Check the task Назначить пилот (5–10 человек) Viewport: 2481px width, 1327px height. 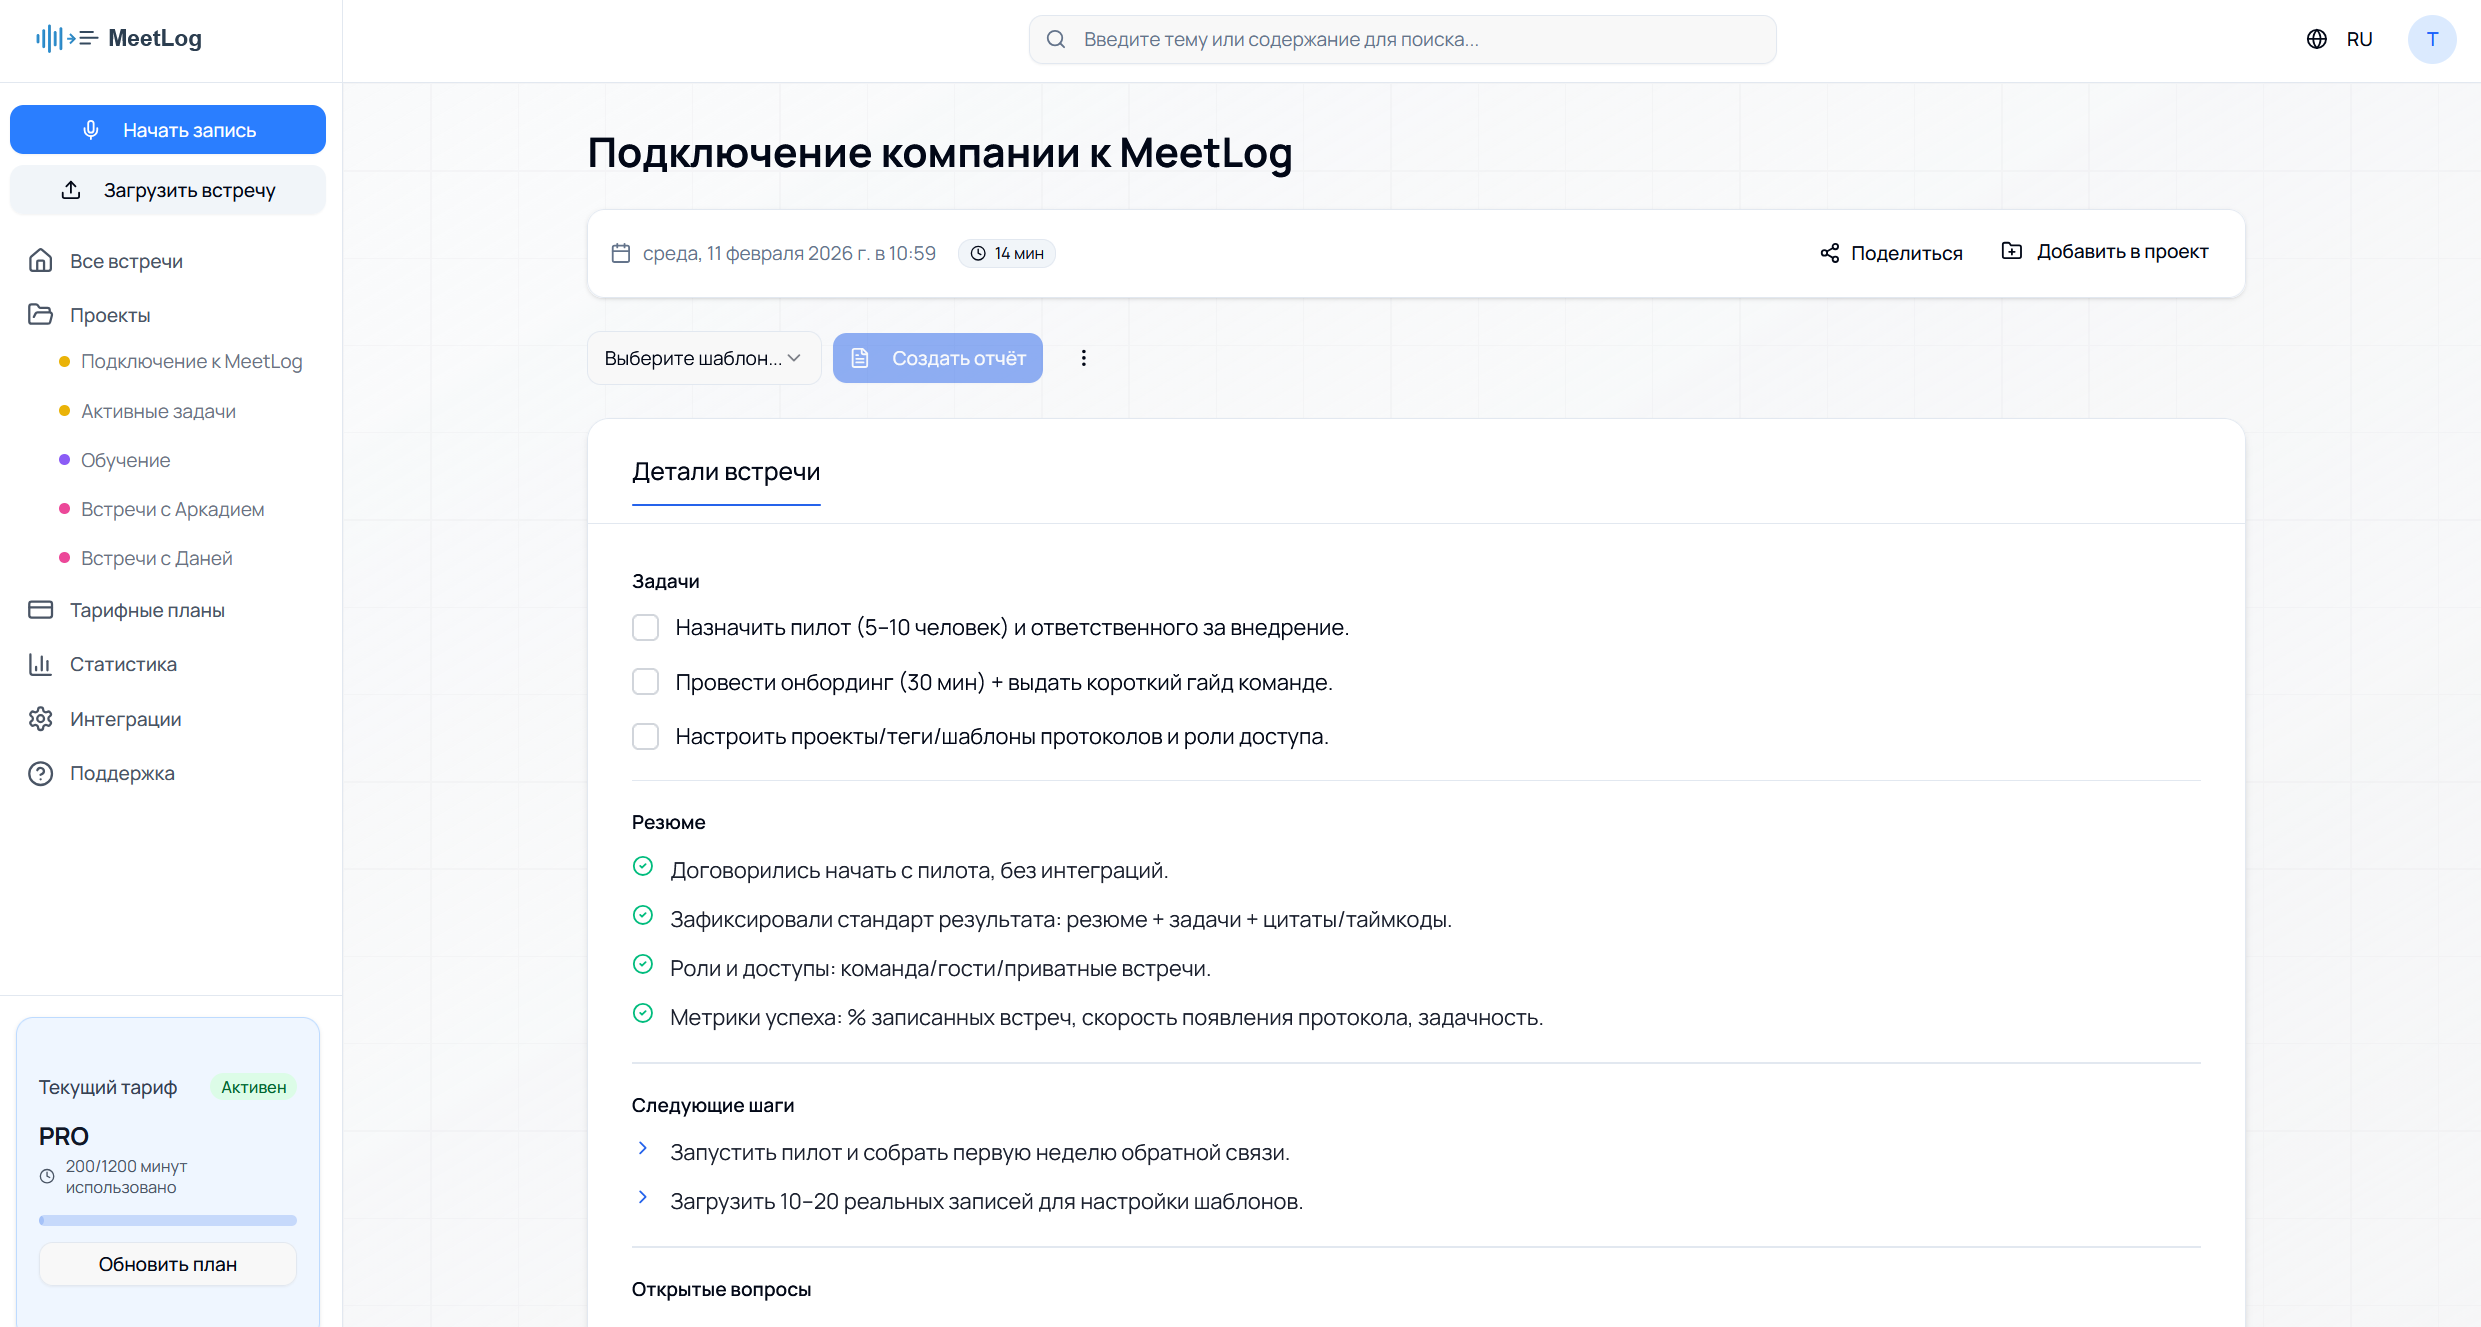click(645, 627)
